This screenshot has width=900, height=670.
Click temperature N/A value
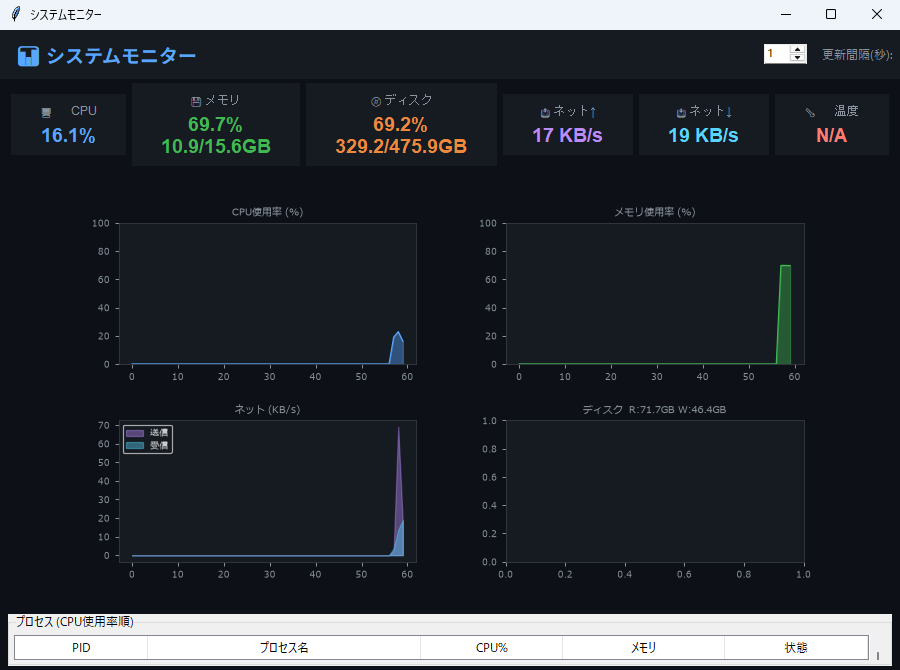831,135
